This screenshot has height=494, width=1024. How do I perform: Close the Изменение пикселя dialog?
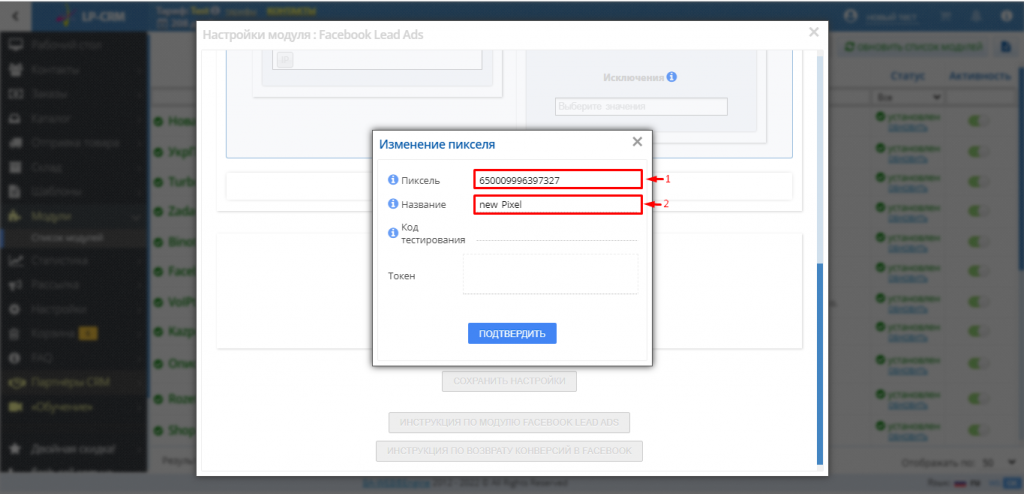637,141
